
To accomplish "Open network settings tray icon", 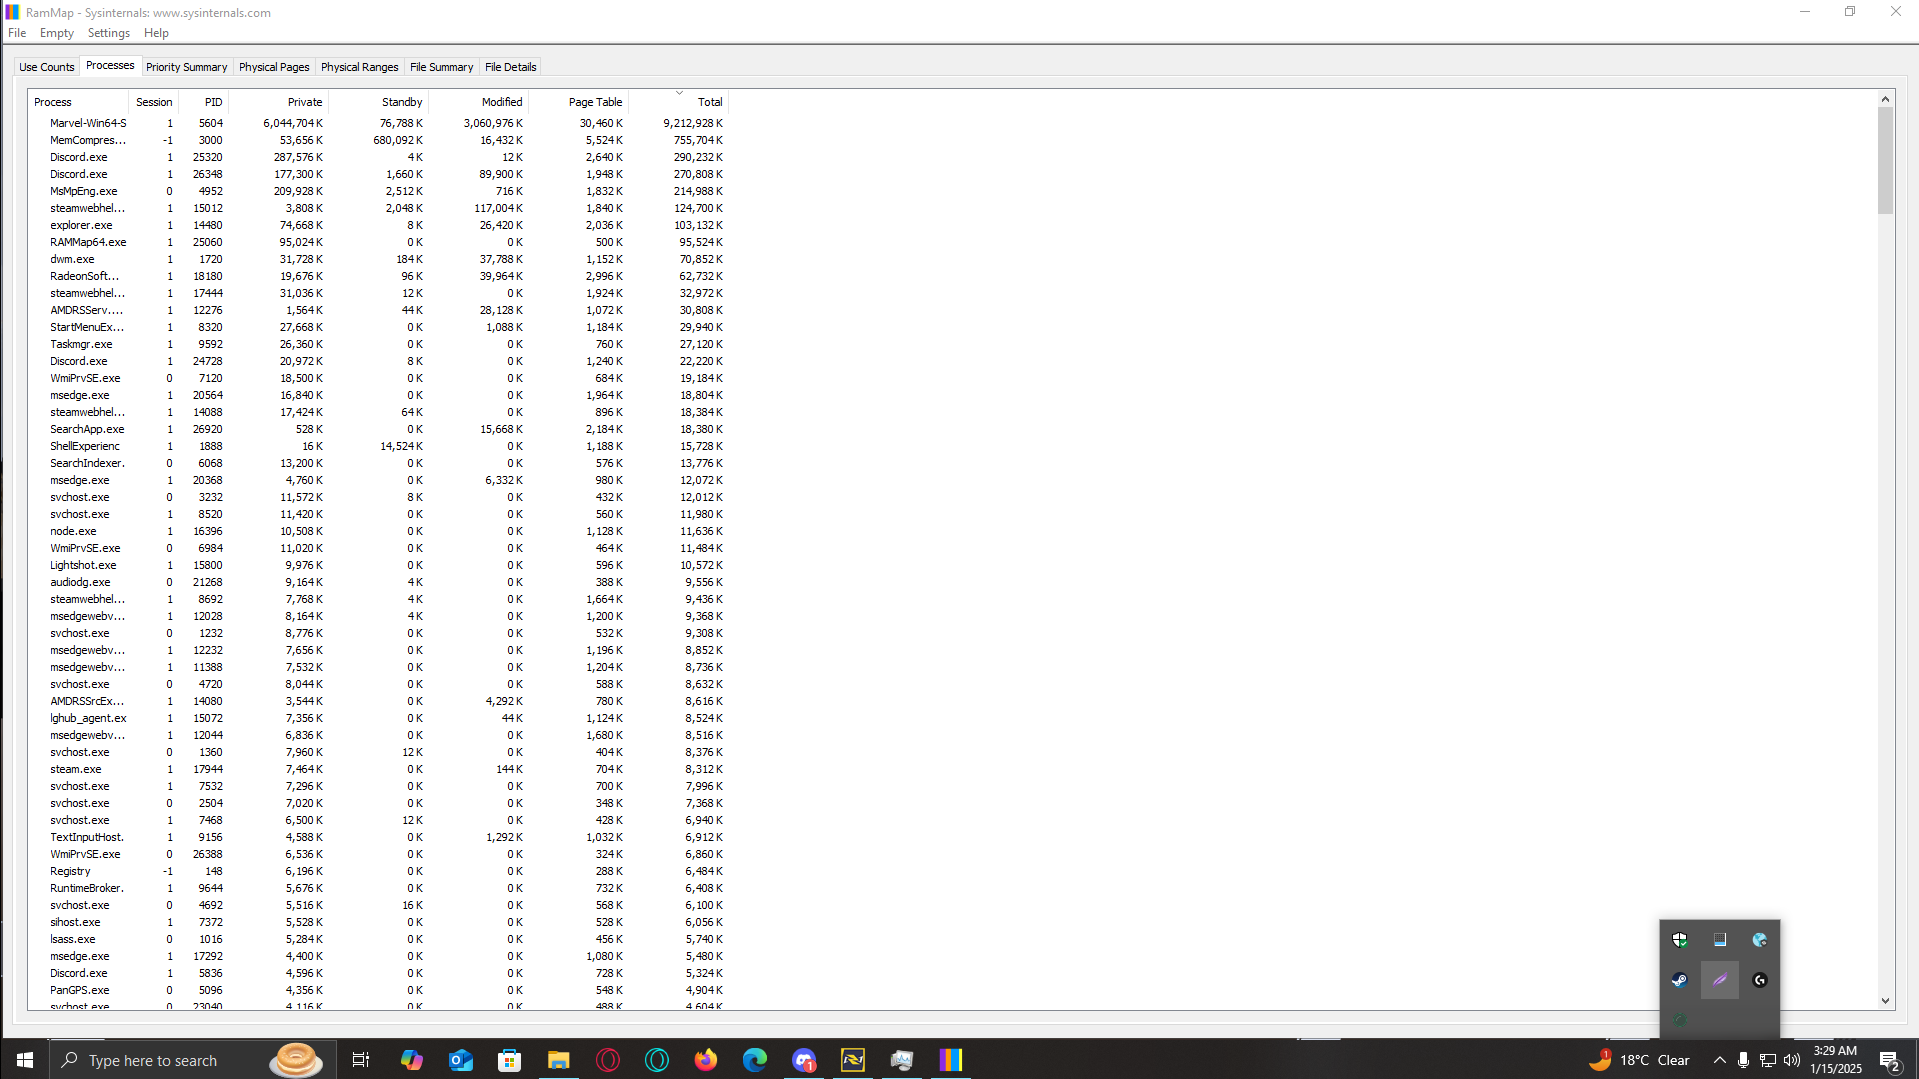I will coord(1768,1060).
